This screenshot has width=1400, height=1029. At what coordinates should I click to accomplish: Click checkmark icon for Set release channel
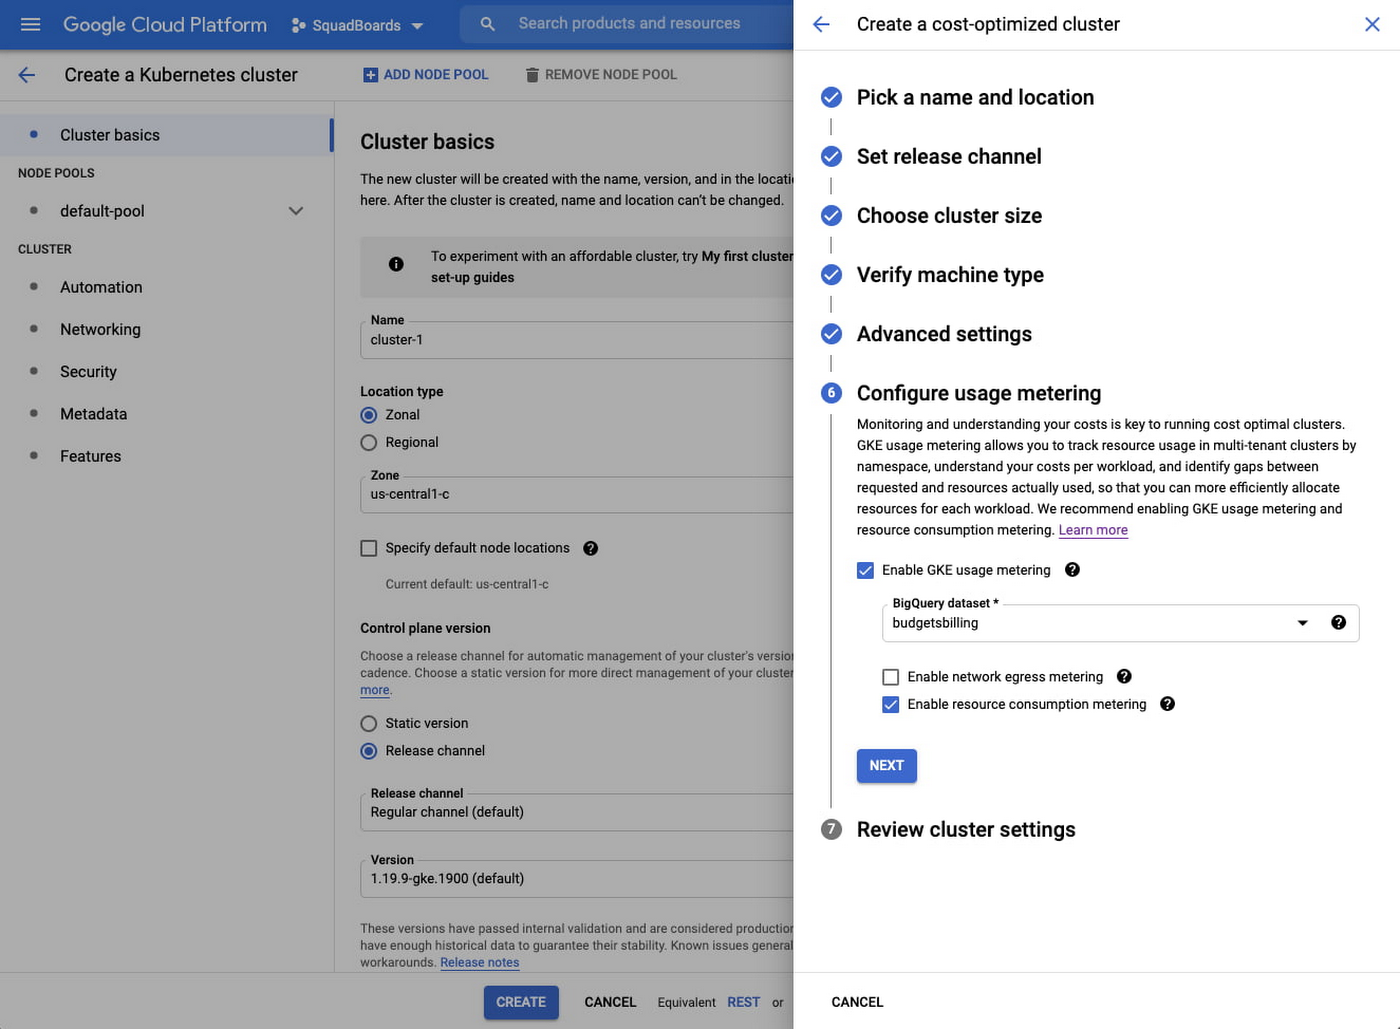pos(831,156)
